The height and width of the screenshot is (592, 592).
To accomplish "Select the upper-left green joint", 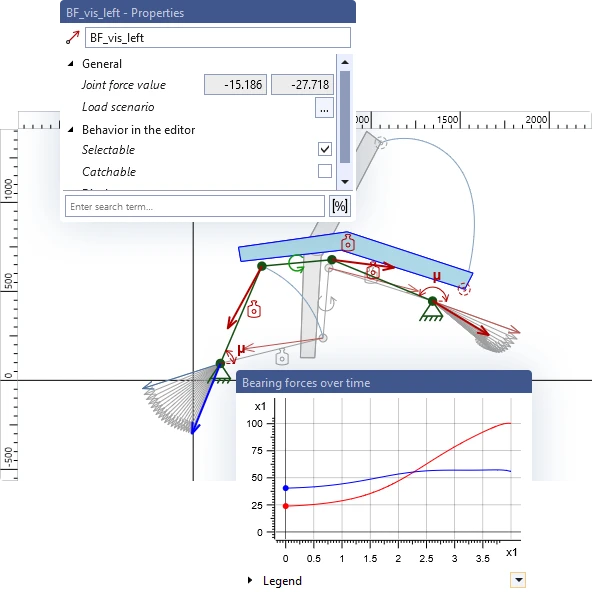I will [262, 266].
